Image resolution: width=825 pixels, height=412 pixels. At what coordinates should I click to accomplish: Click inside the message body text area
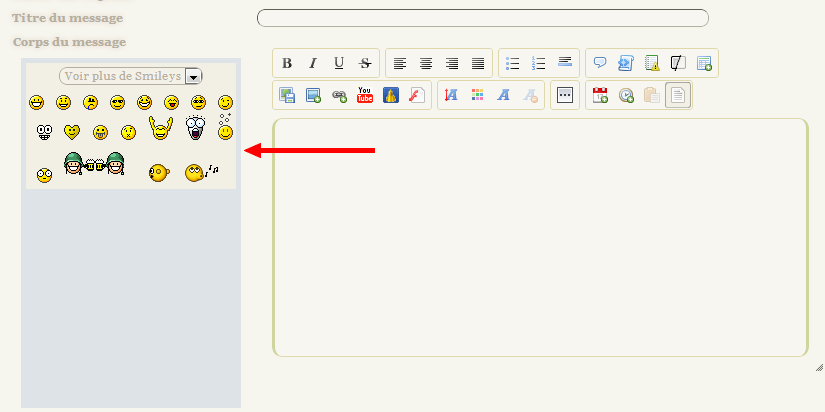(540, 237)
